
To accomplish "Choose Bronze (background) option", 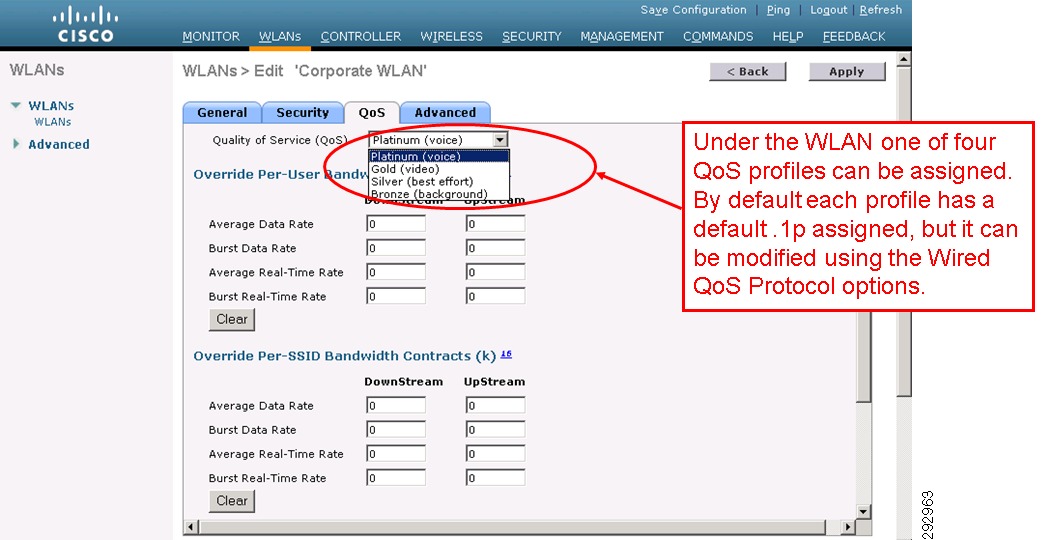I will click(439, 194).
